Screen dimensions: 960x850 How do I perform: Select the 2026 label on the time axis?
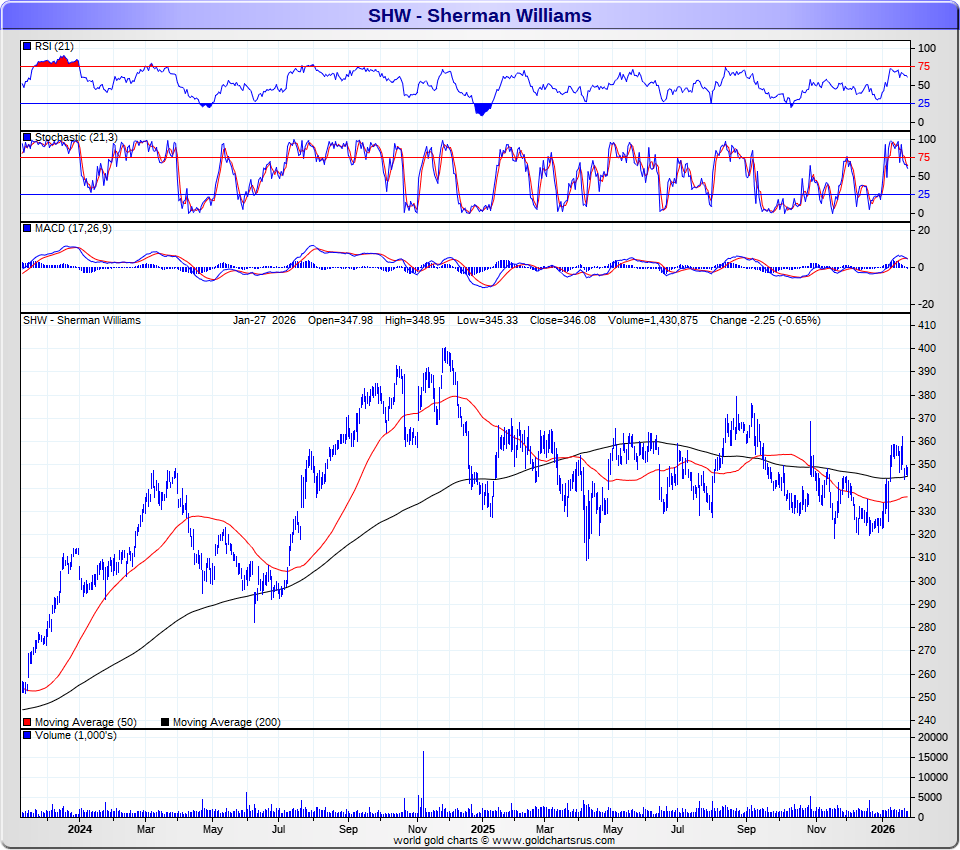[882, 829]
